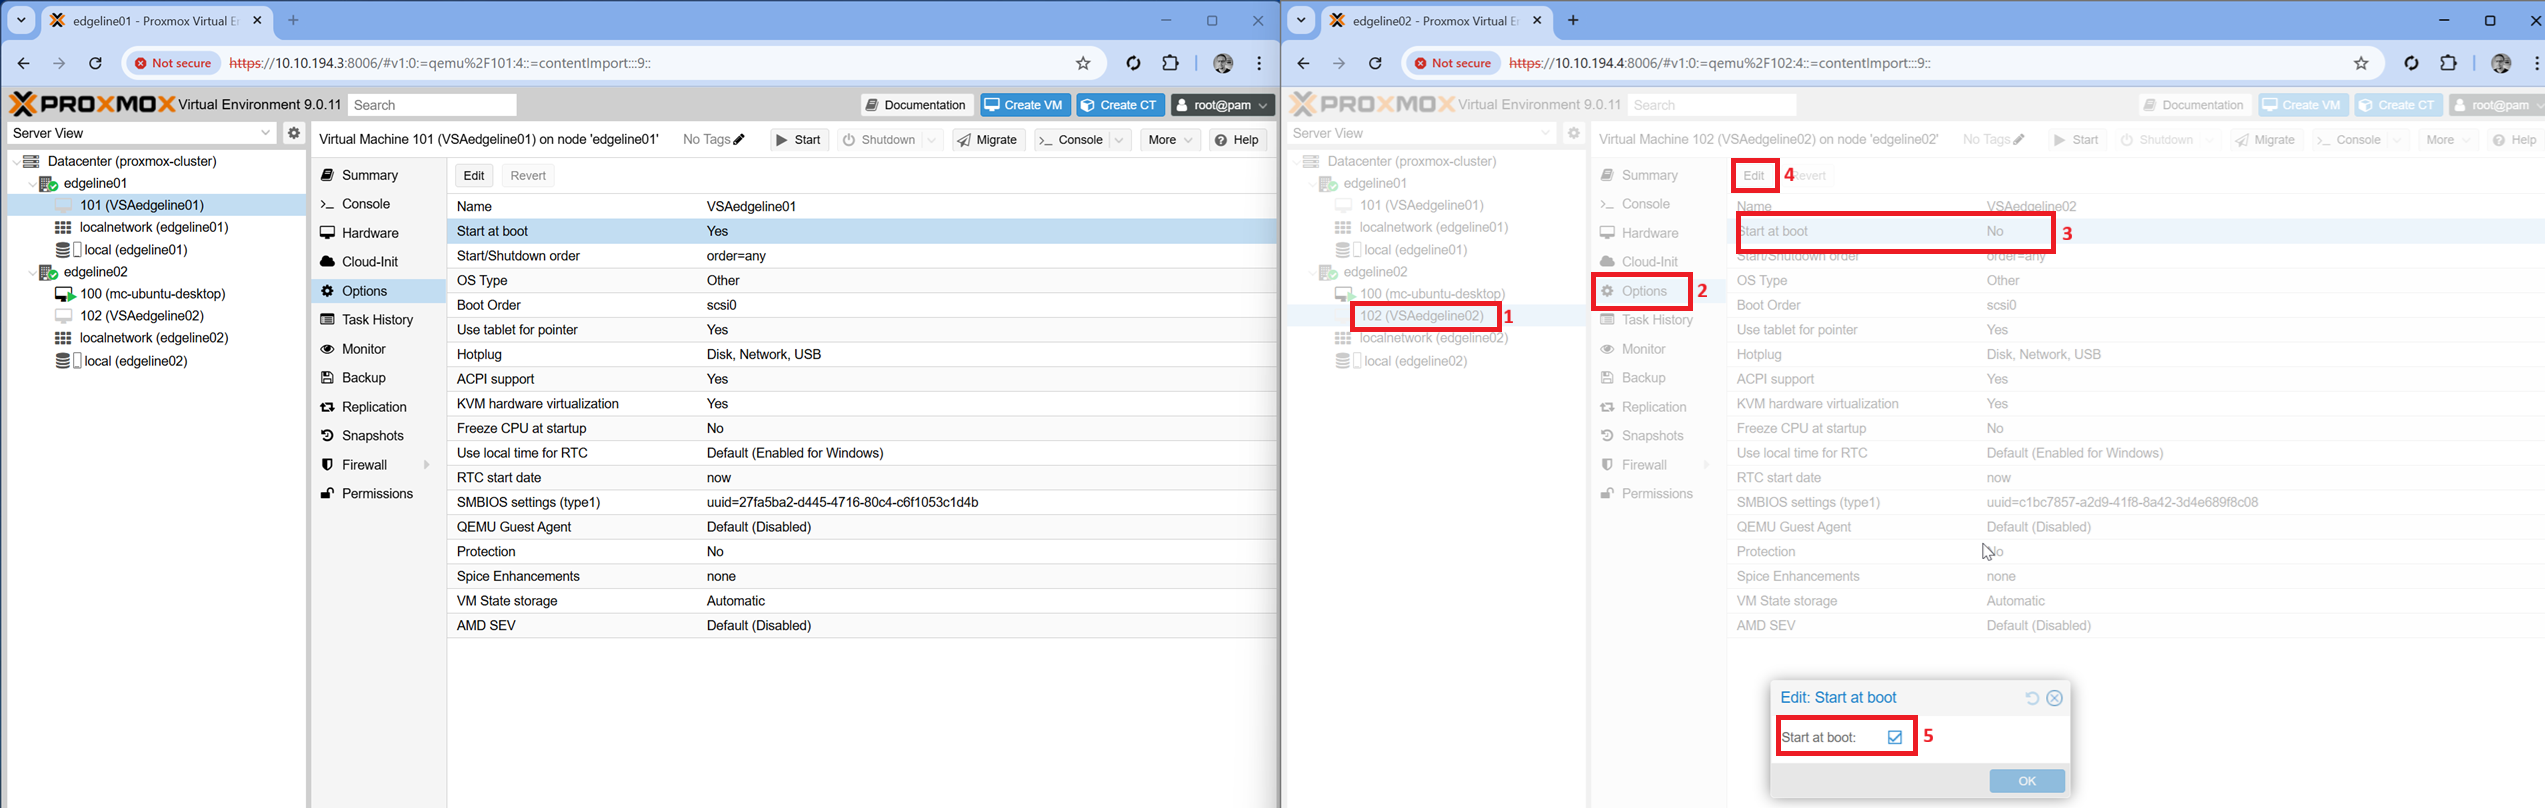Select the AMD SEV row in the left window

[862, 626]
